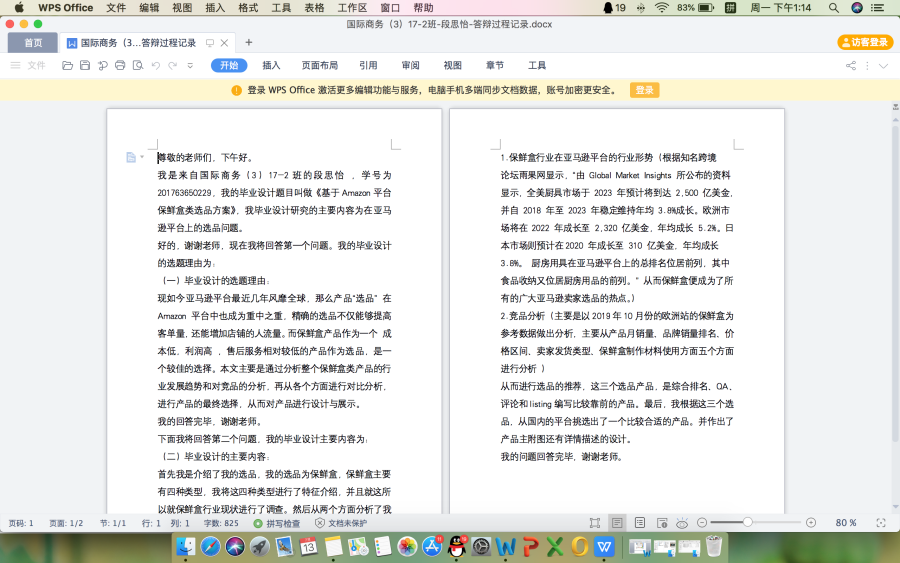Screen dimensions: 900x563
Task: Open the 审阅 ribbon tab
Action: point(410,65)
